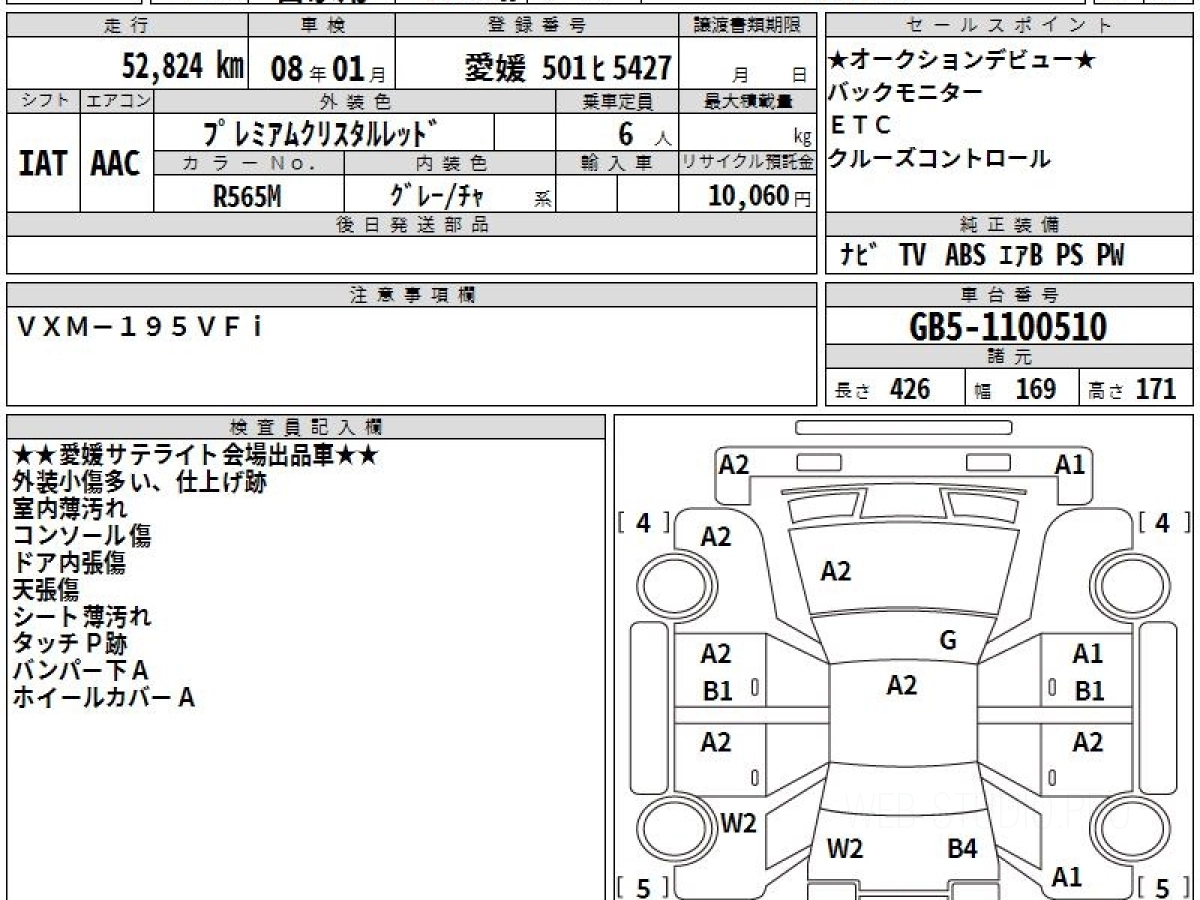The image size is (1200, 900).
Task: Select the バックモニター sales point
Action: pyautogui.click(x=906, y=93)
